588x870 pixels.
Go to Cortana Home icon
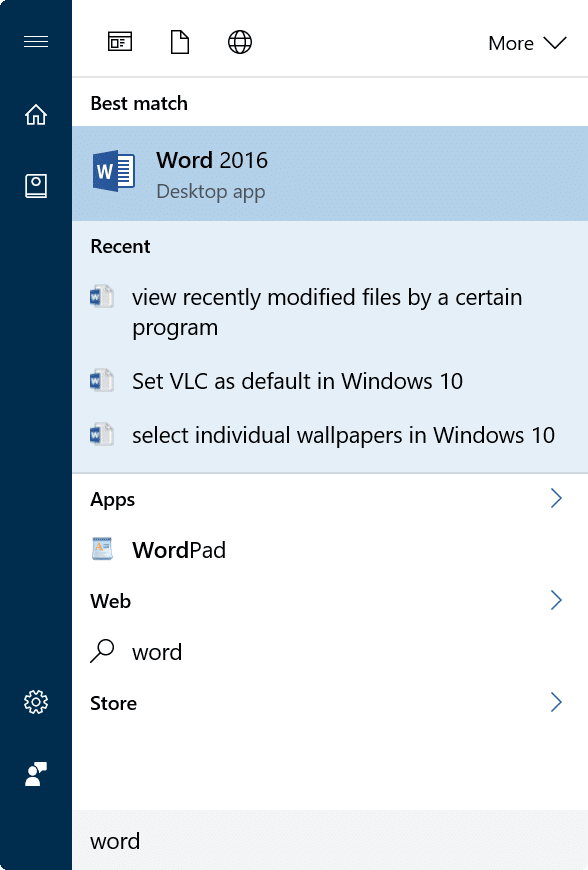(x=36, y=114)
